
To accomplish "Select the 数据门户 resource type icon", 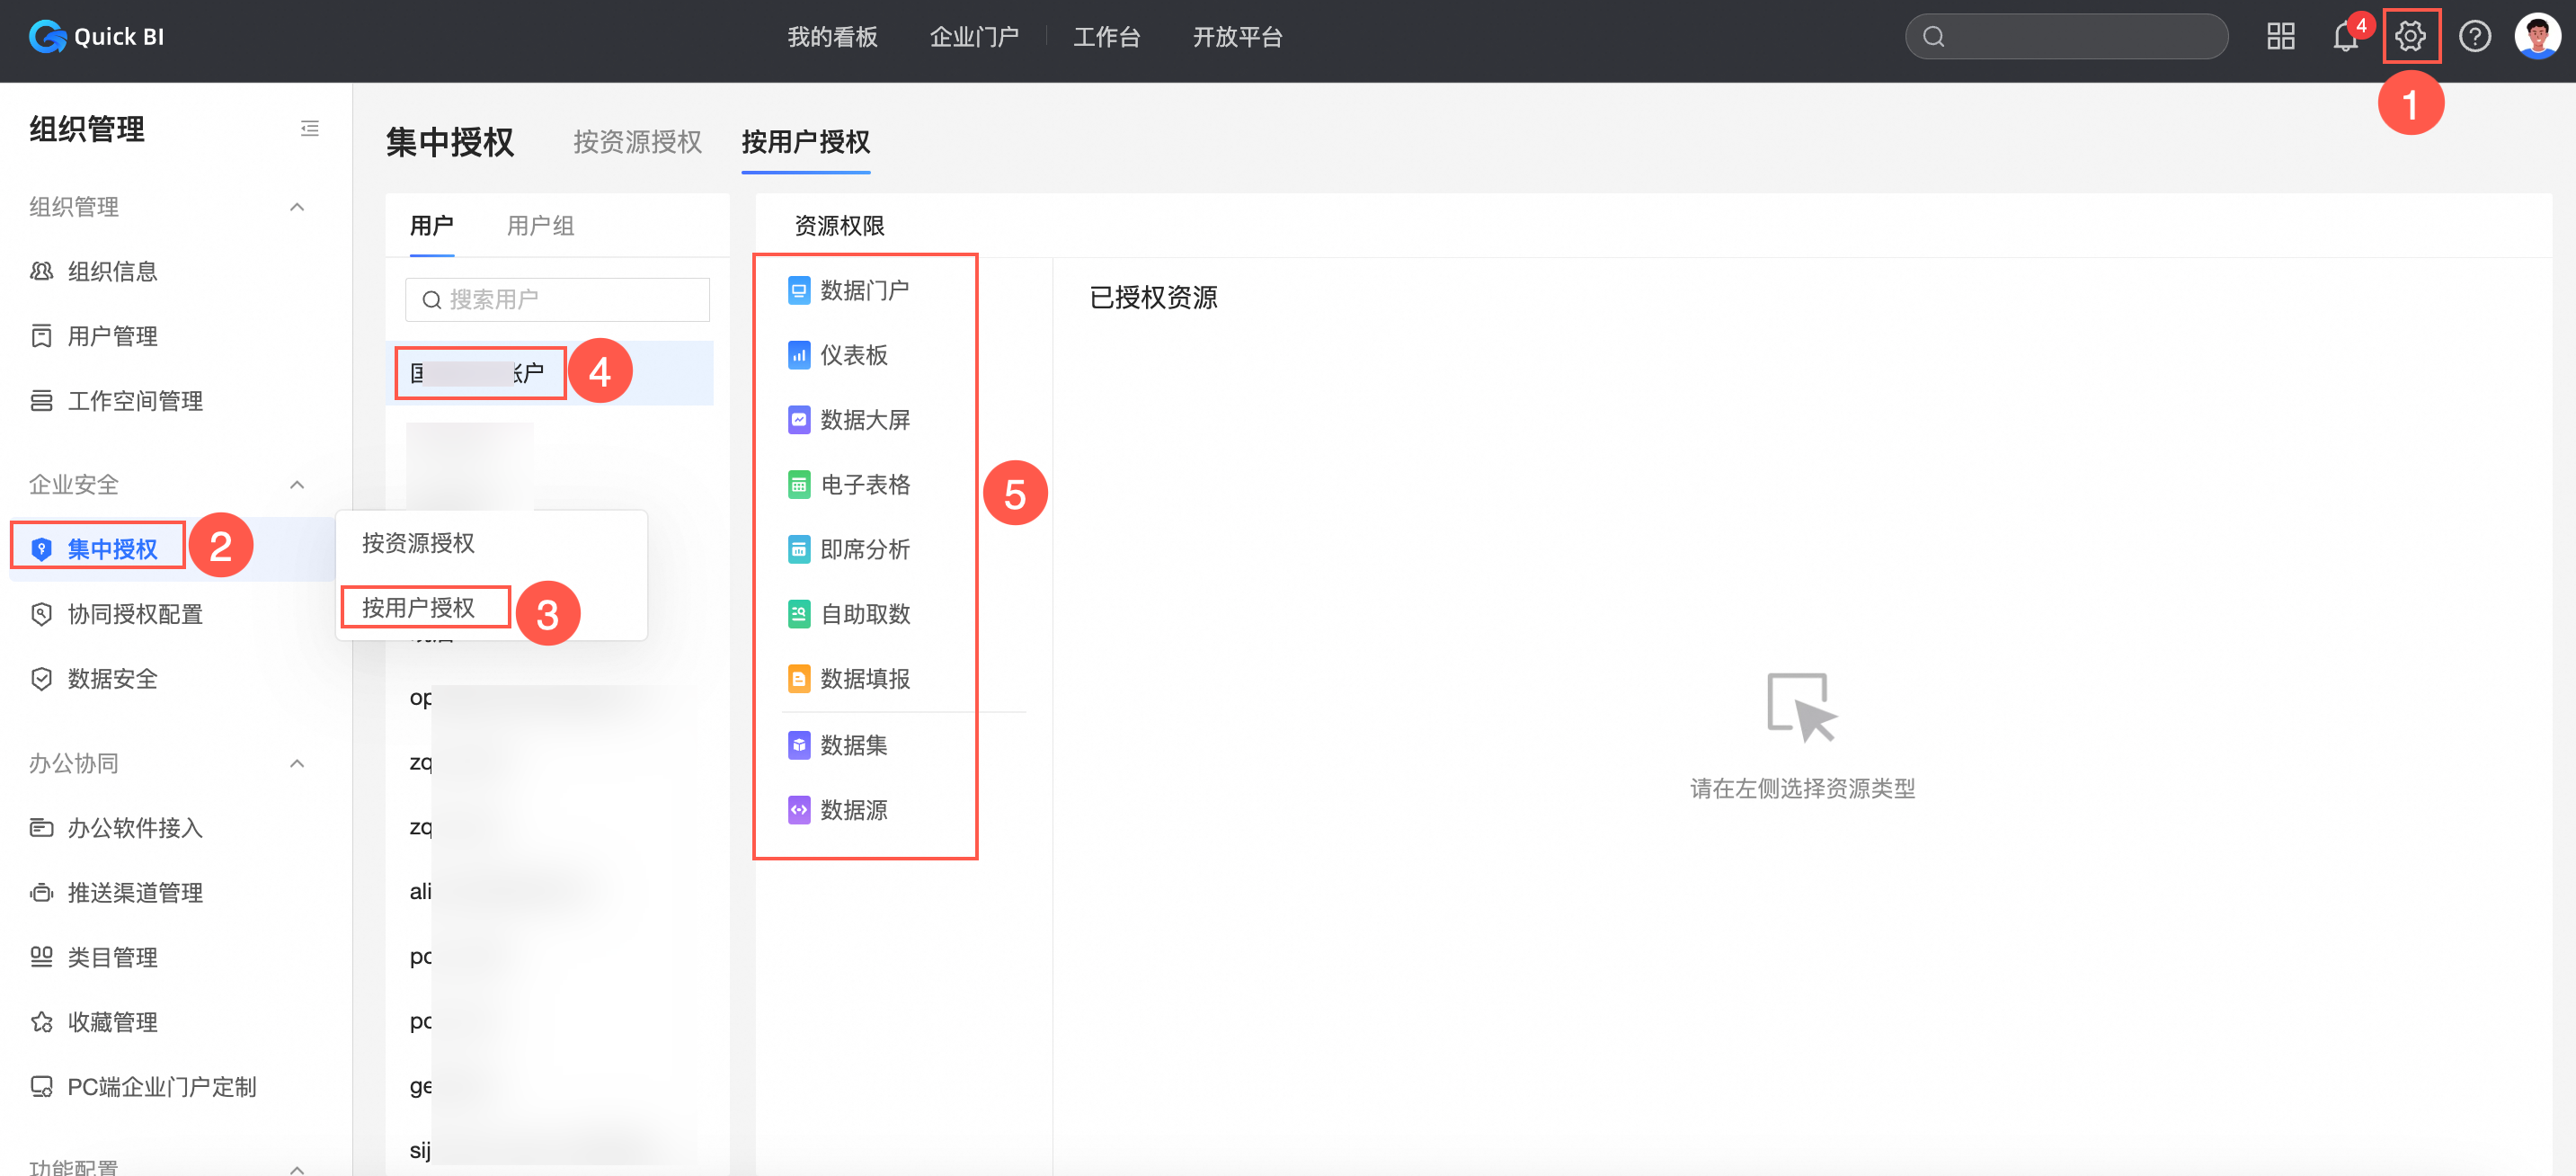I will (x=798, y=291).
